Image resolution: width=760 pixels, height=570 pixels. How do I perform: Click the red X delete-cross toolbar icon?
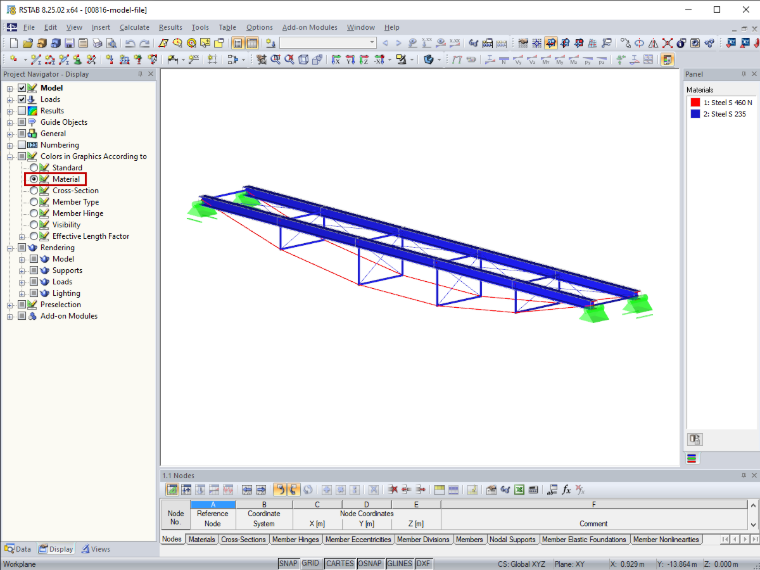667,44
